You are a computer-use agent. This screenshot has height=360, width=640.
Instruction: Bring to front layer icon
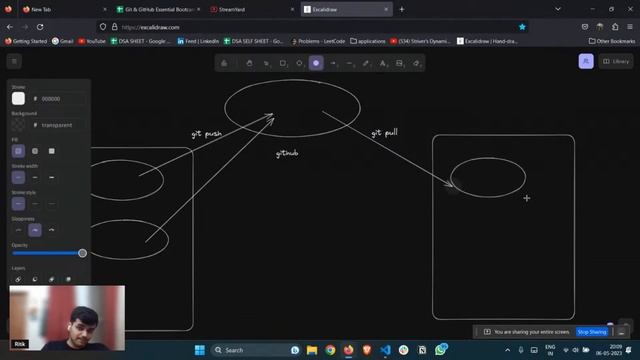[68, 279]
